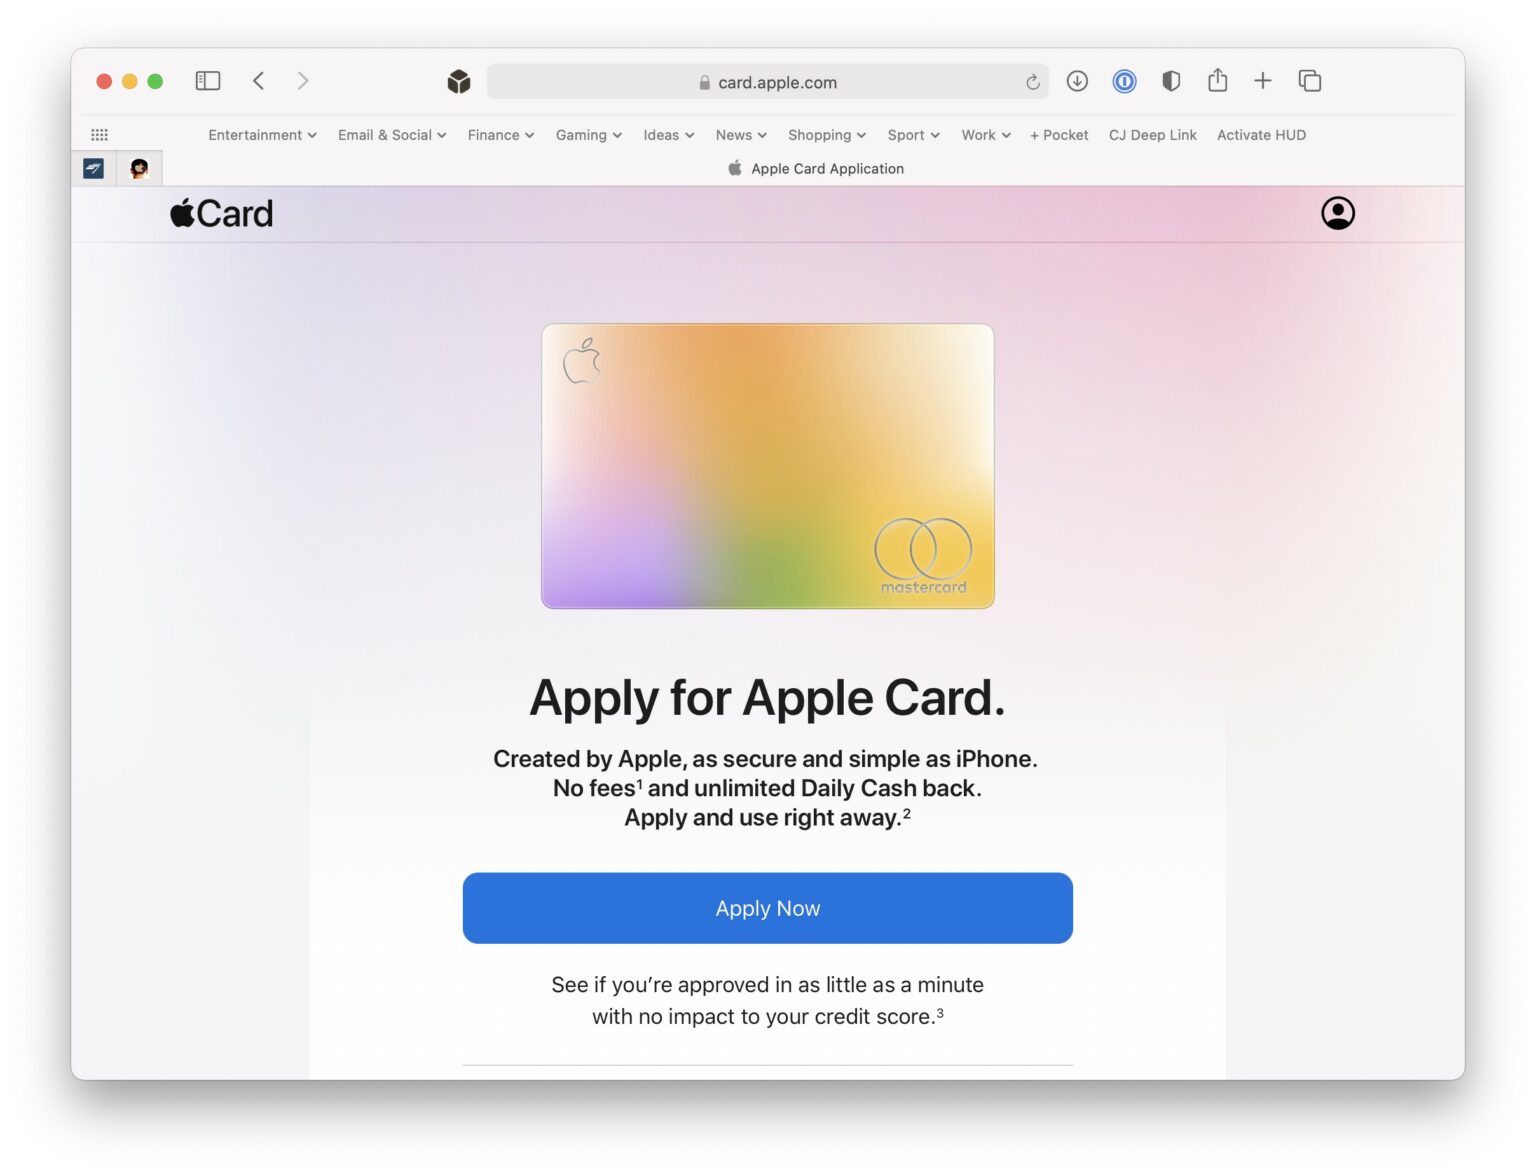Open the privacy shield report

click(1171, 81)
